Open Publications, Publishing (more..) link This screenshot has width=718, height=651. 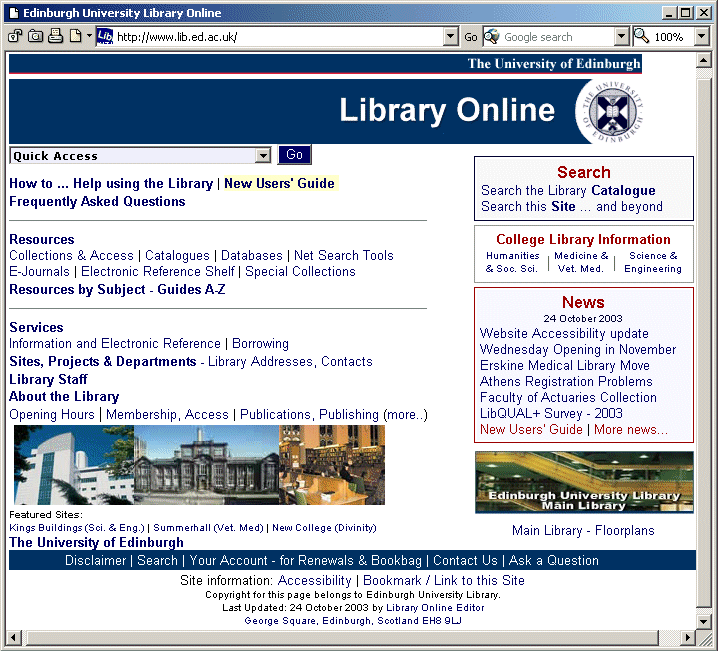tap(334, 414)
